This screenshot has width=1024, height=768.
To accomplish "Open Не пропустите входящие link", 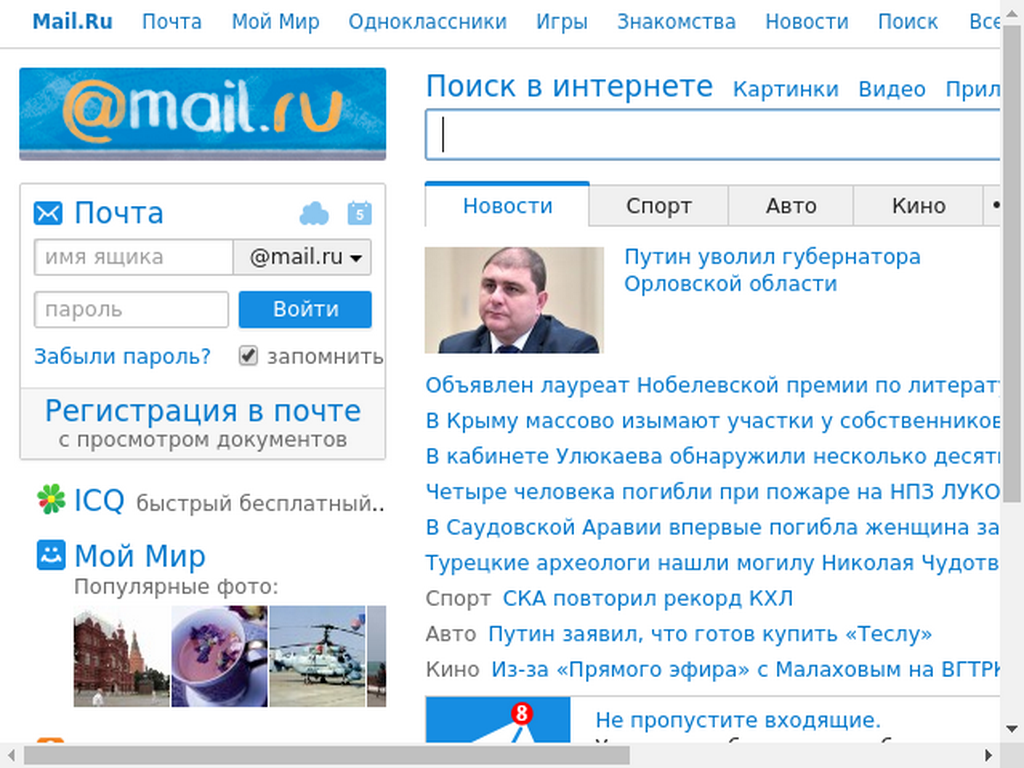I will pos(738,720).
